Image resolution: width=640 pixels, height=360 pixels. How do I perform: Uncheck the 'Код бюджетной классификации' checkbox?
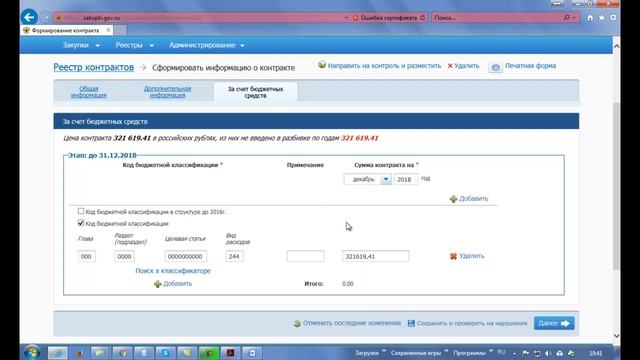[81, 223]
